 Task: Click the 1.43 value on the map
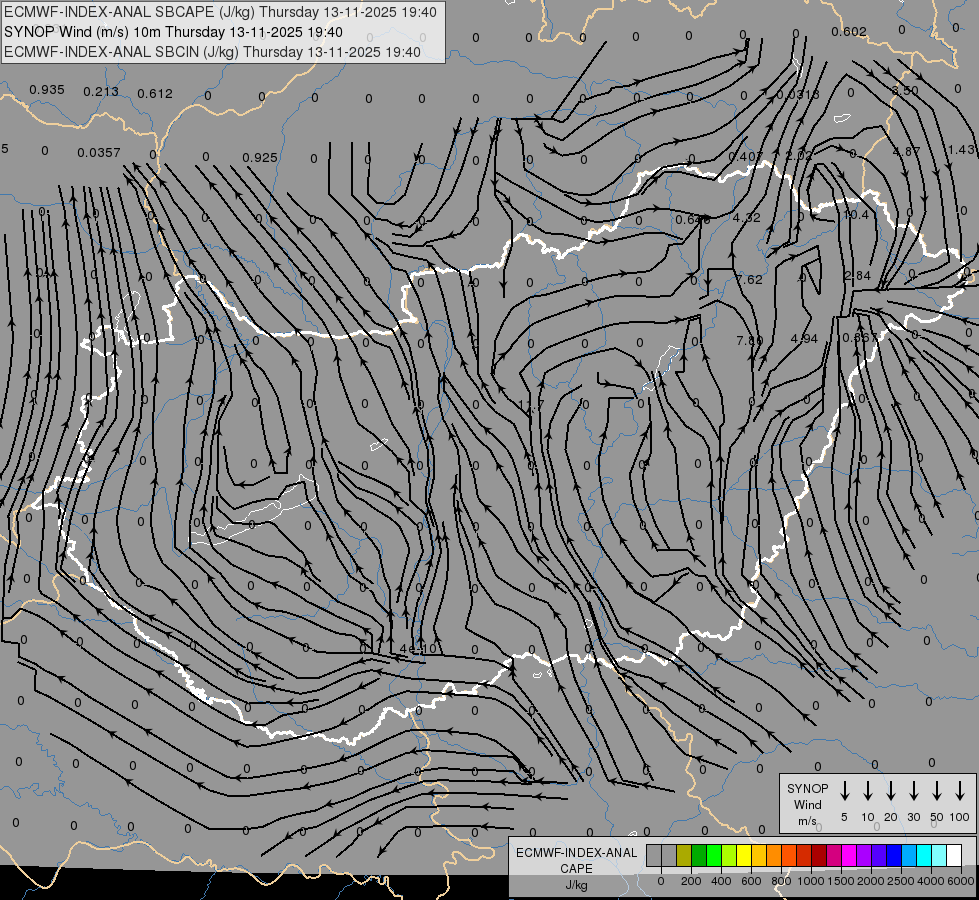tap(961, 149)
